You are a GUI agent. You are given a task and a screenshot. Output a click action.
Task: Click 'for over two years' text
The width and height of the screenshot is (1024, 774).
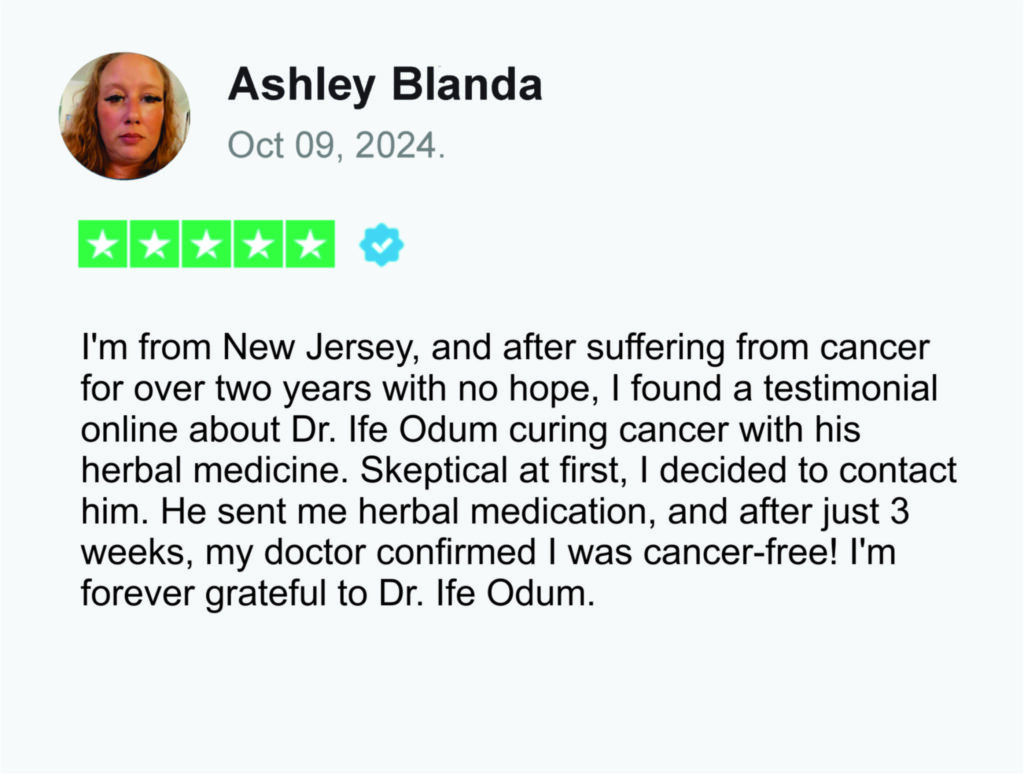coord(227,389)
